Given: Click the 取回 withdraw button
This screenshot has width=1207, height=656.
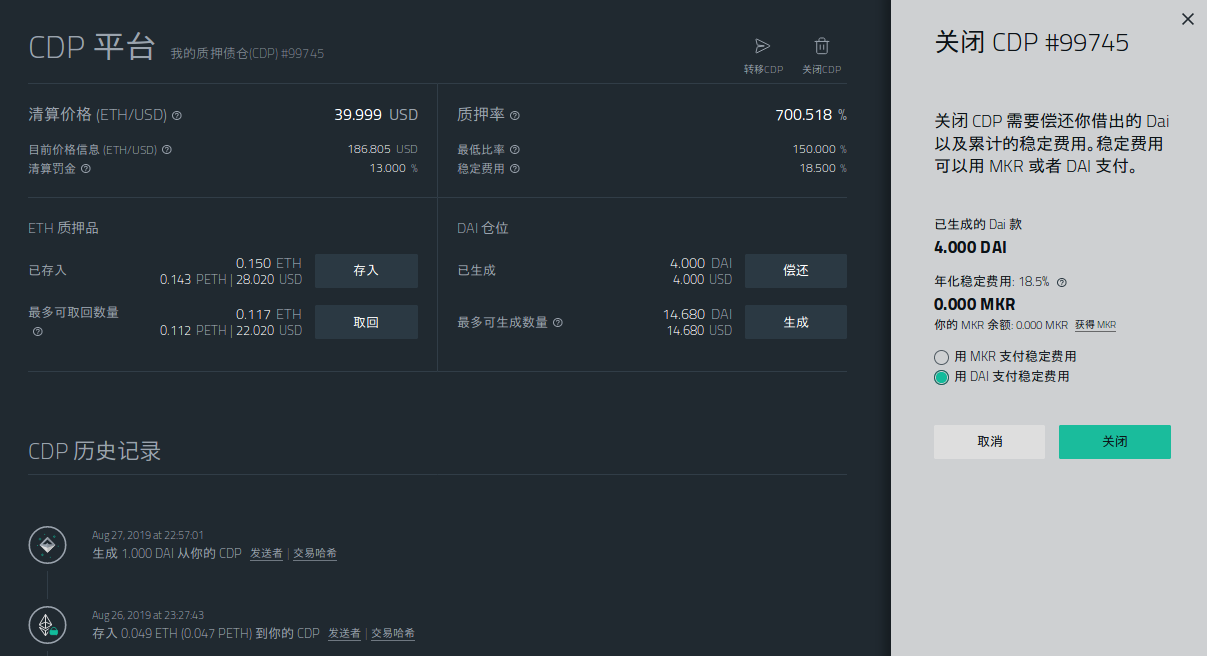Looking at the screenshot, I should (366, 322).
